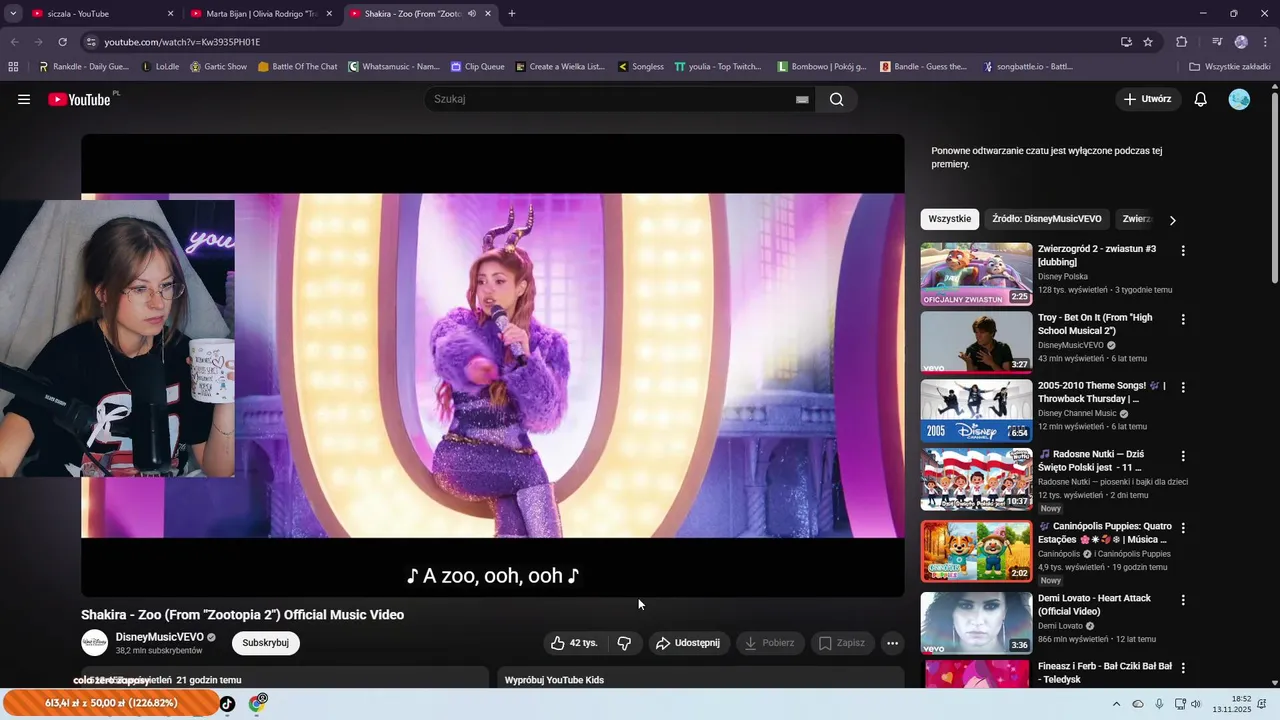Image resolution: width=1280 pixels, height=720 pixels.
Task: Go to the YouTube home logo
Action: 80,99
